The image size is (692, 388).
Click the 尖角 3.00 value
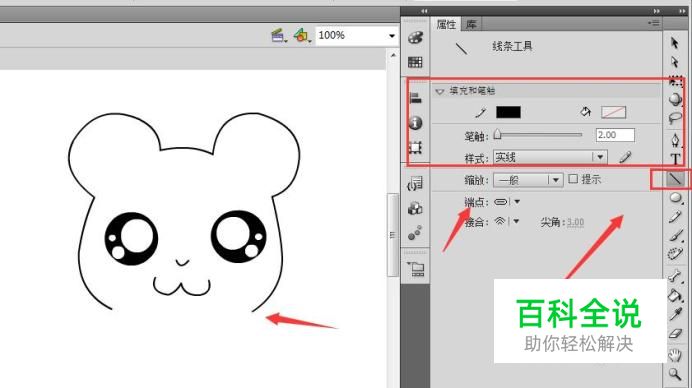pyautogui.click(x=575, y=222)
